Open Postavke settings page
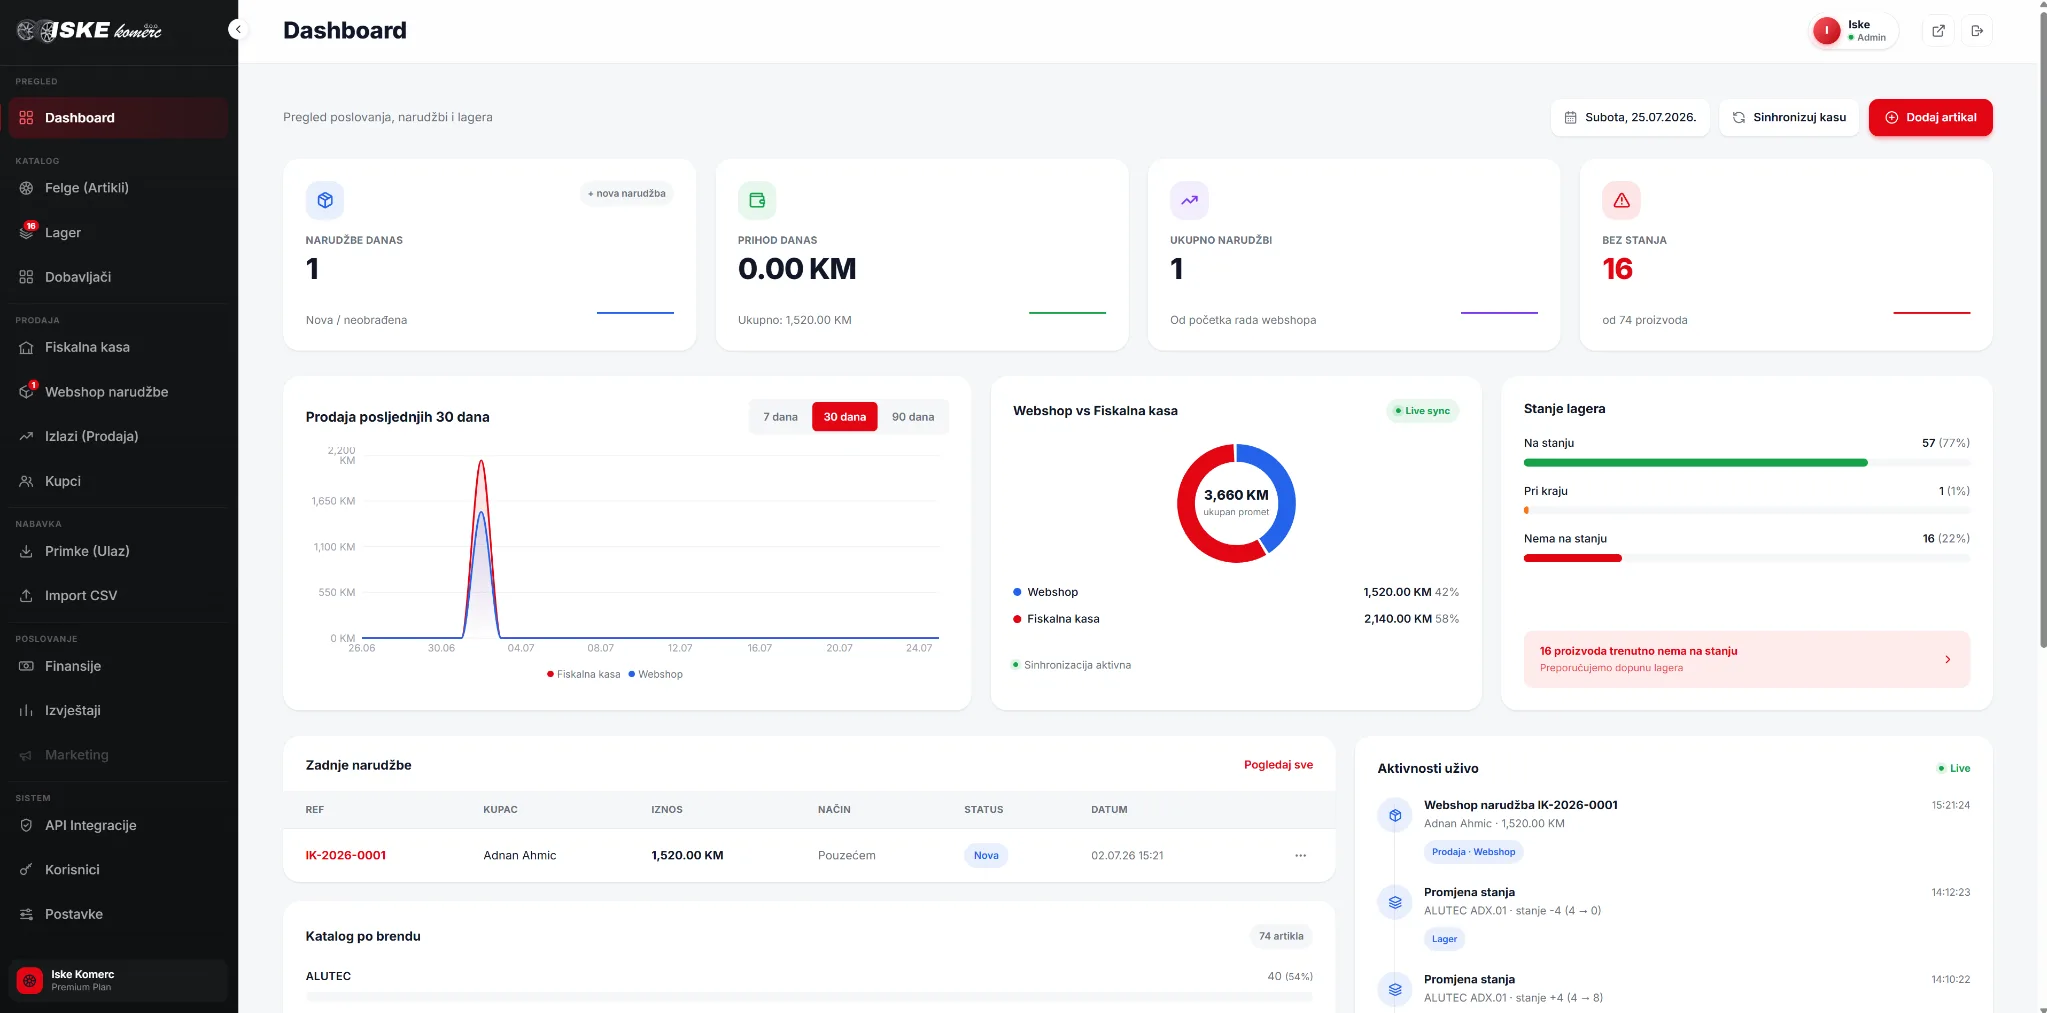This screenshot has height=1013, width=2047. point(118,914)
